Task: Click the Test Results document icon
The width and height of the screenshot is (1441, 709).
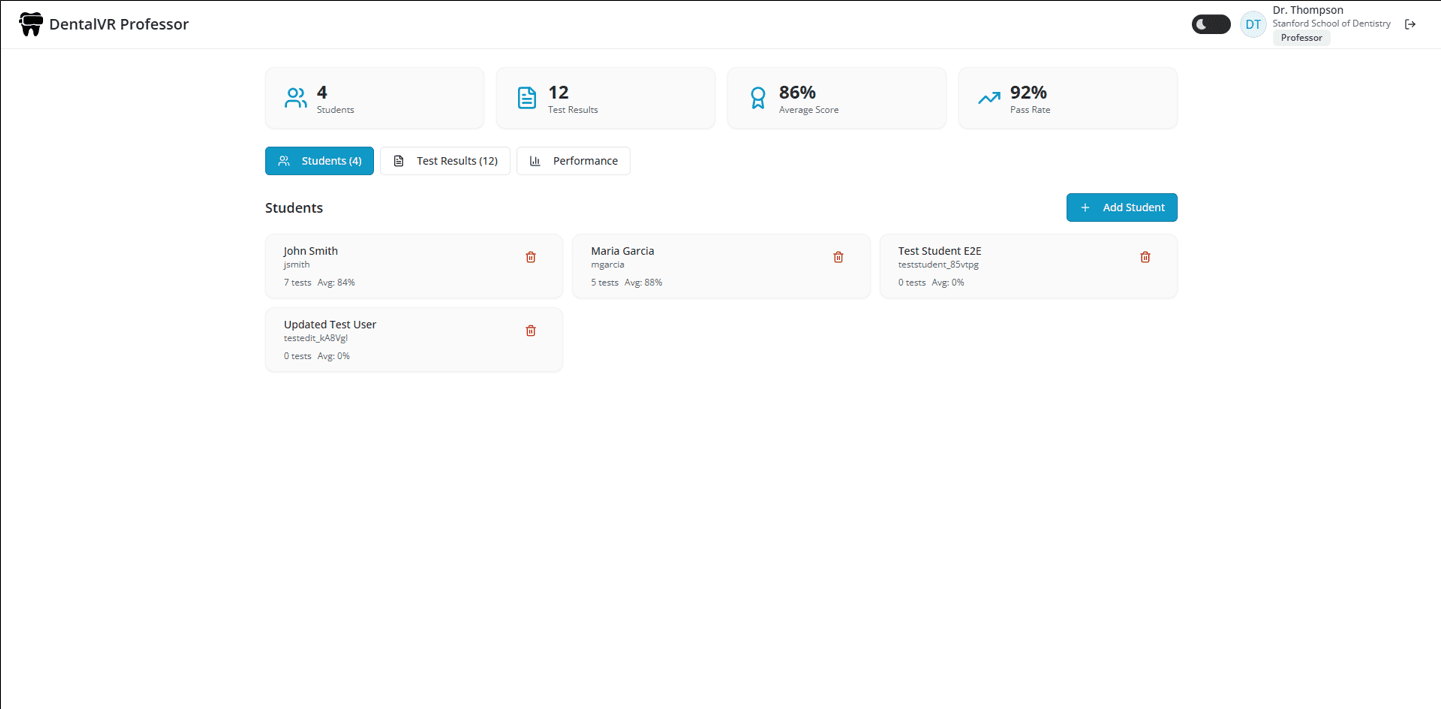Action: [527, 98]
